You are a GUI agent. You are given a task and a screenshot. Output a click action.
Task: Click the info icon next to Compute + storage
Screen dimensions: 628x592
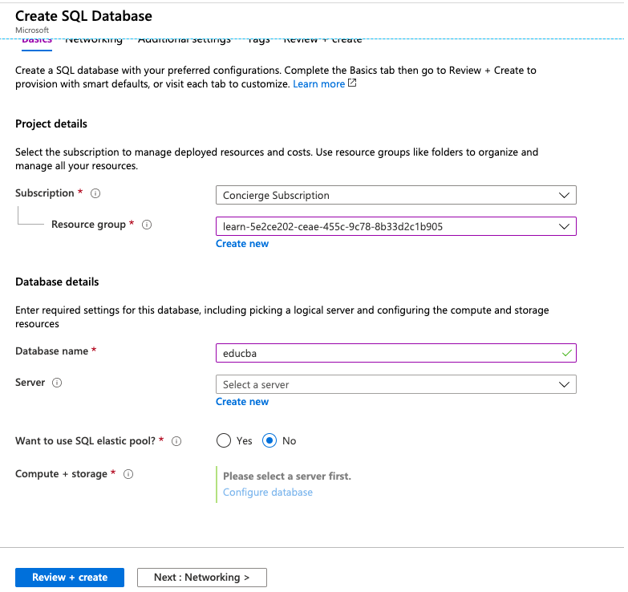pos(129,474)
